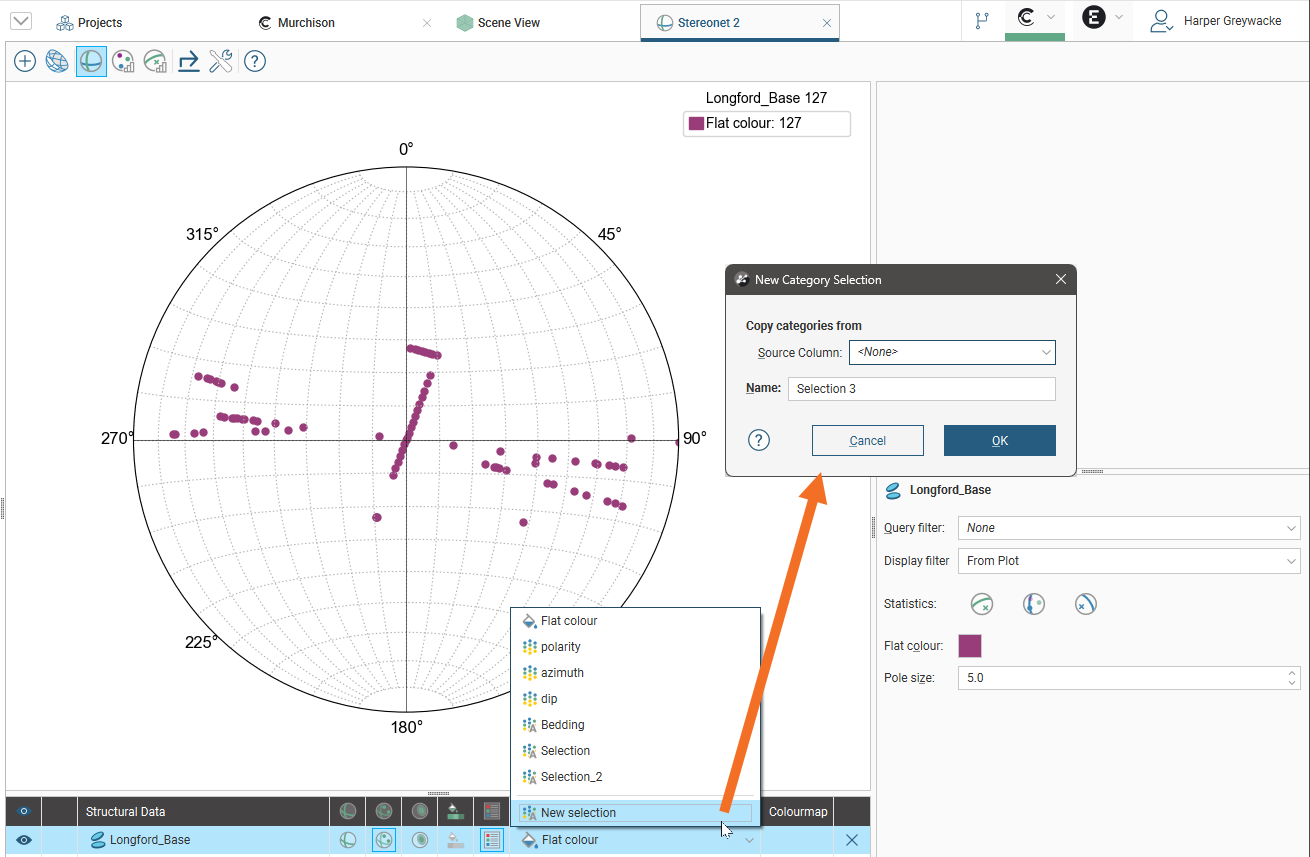Open the Source Column dropdown

coord(951,352)
